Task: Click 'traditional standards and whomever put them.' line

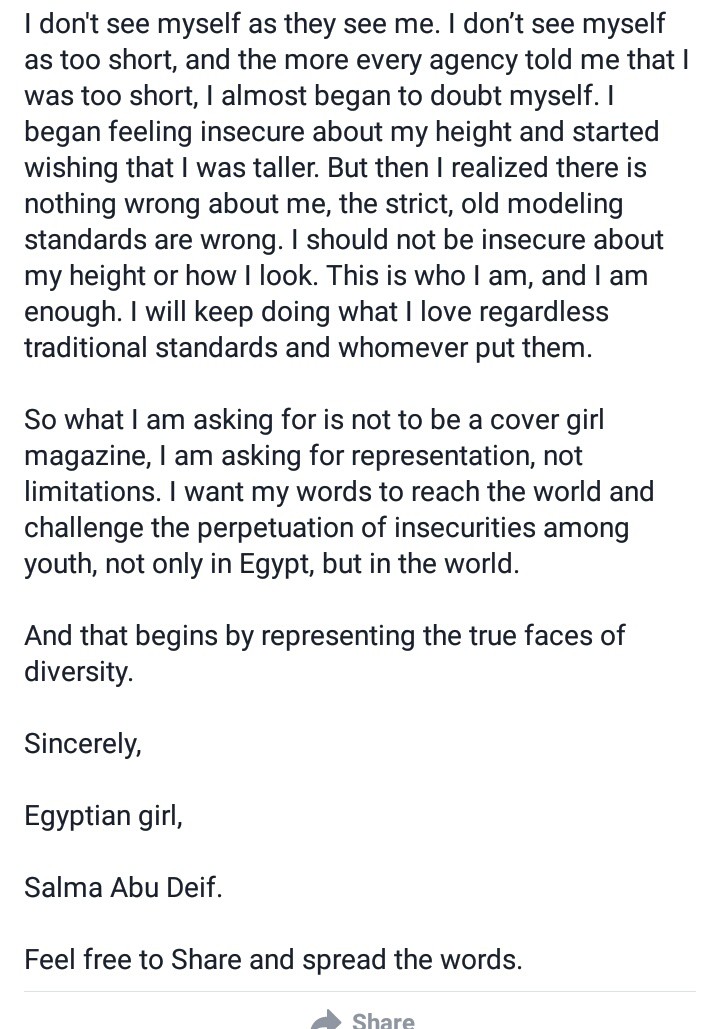Action: [x=308, y=347]
